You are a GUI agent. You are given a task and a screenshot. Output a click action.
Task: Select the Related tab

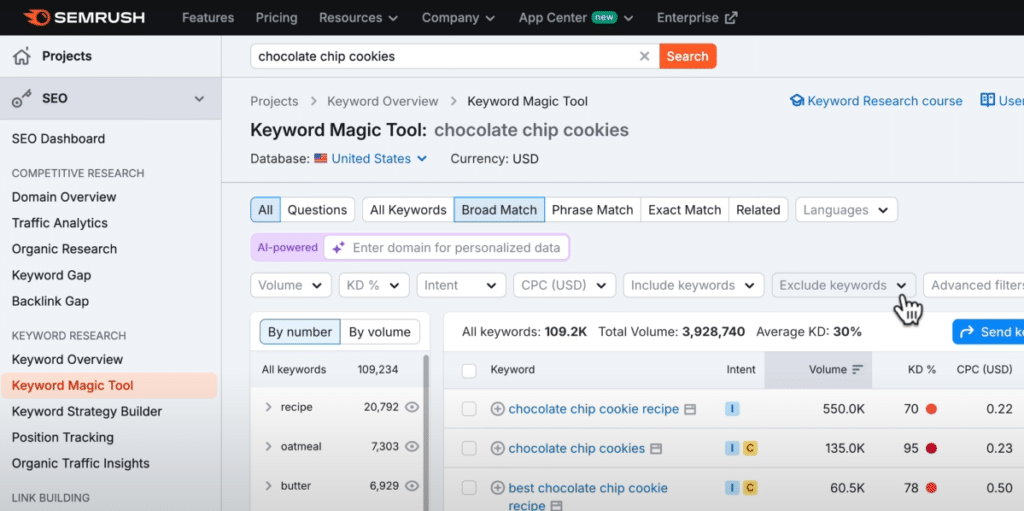(758, 210)
